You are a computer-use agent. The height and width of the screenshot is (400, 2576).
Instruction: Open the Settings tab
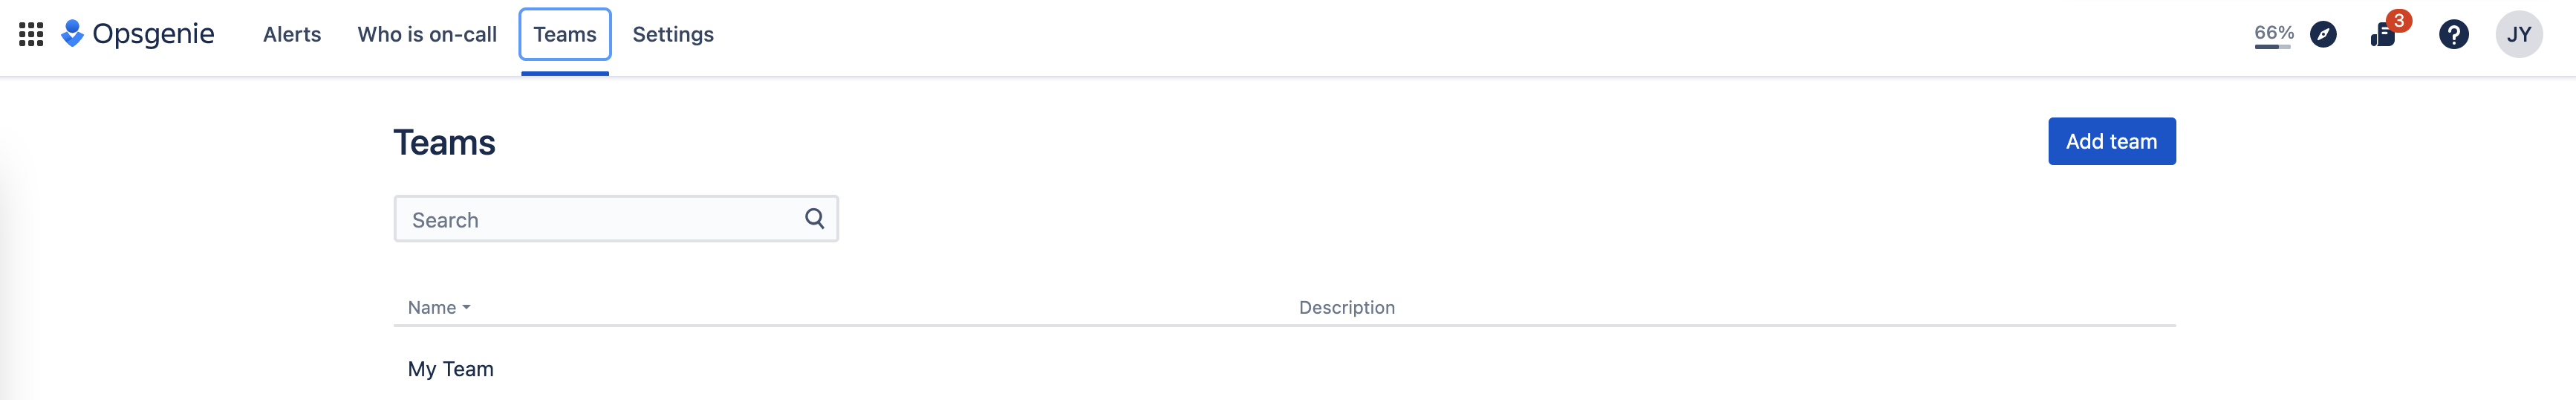coord(673,34)
